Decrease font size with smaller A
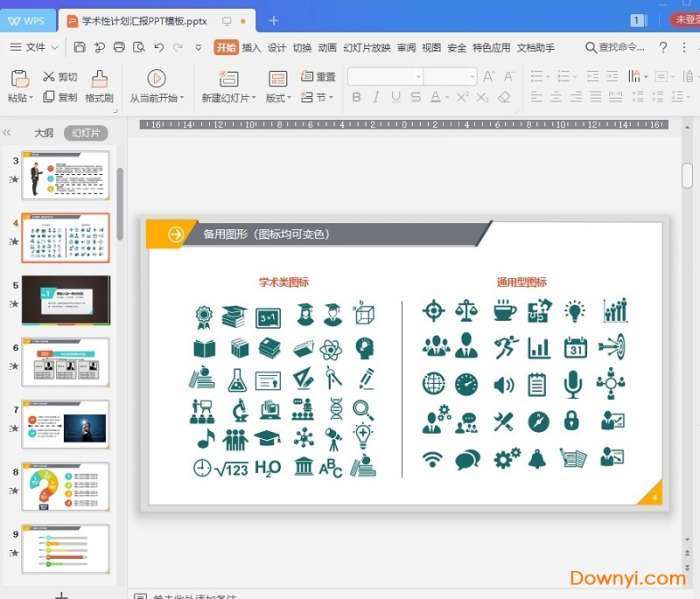This screenshot has height=599, width=700. click(508, 77)
